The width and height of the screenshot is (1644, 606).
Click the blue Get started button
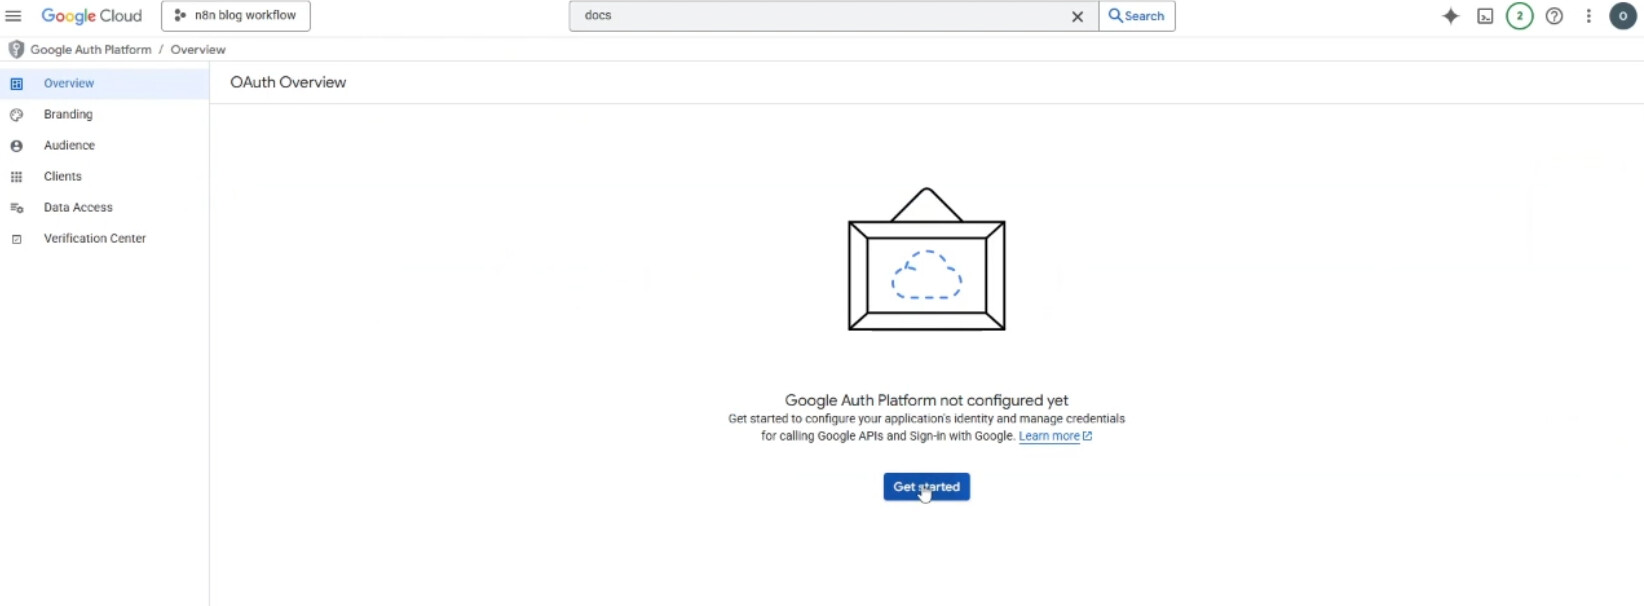point(926,487)
